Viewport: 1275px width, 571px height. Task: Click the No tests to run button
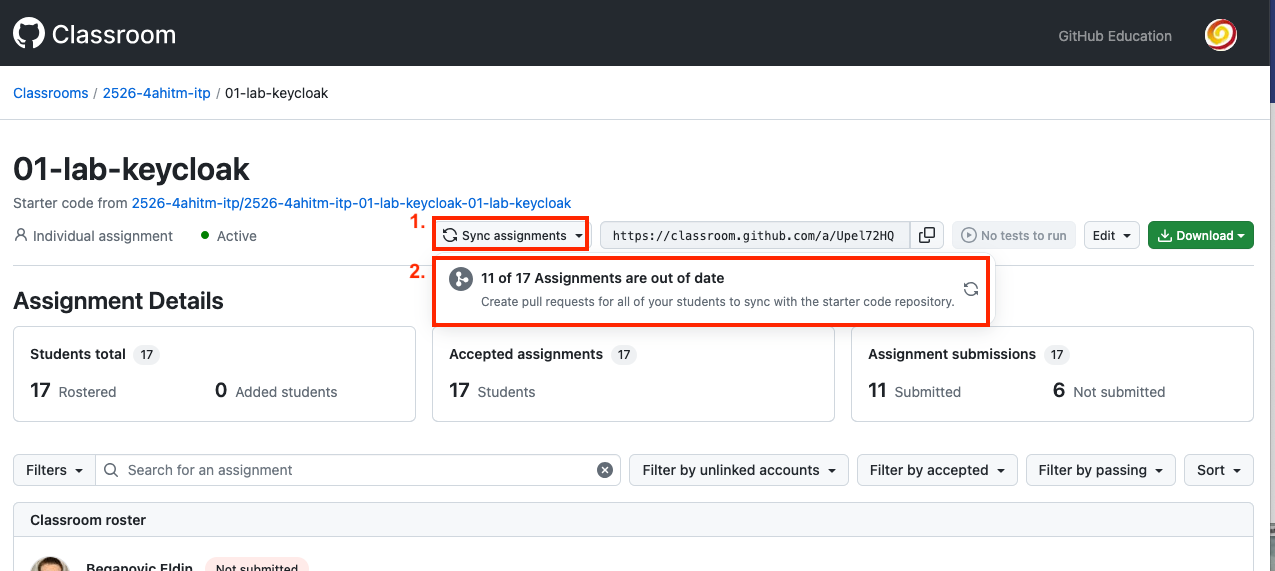click(1014, 236)
